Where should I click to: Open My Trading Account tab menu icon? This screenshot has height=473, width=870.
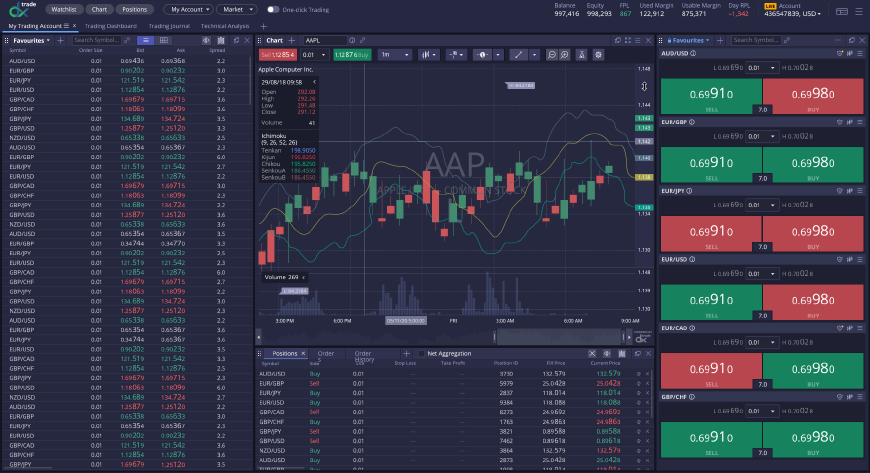point(66,26)
